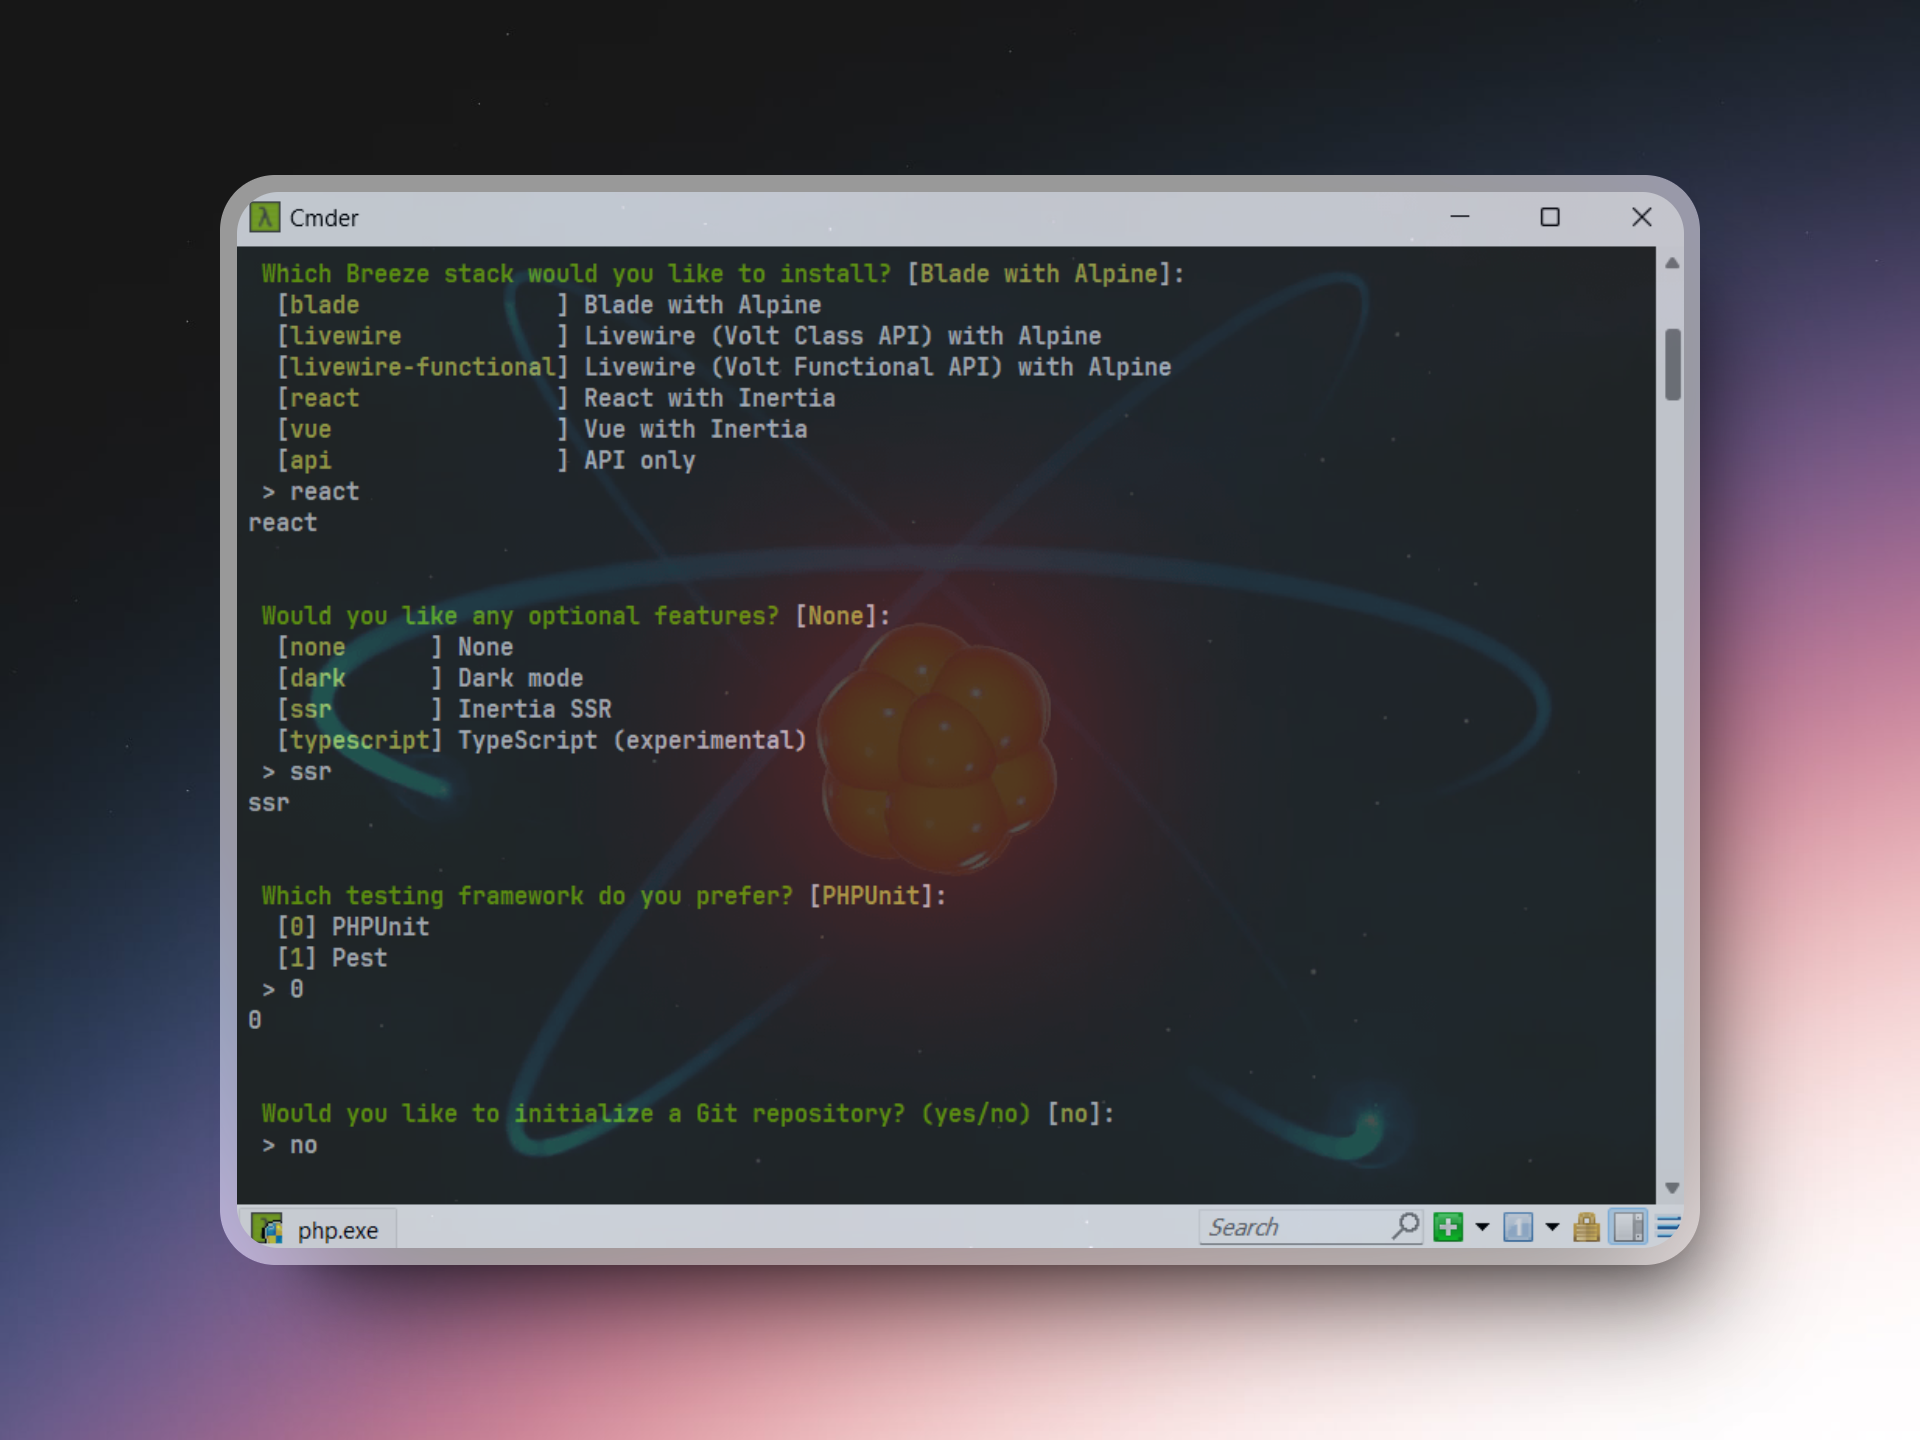This screenshot has height=1440, width=1920.
Task: Click the magnifier icon in search box
Action: click(1405, 1226)
